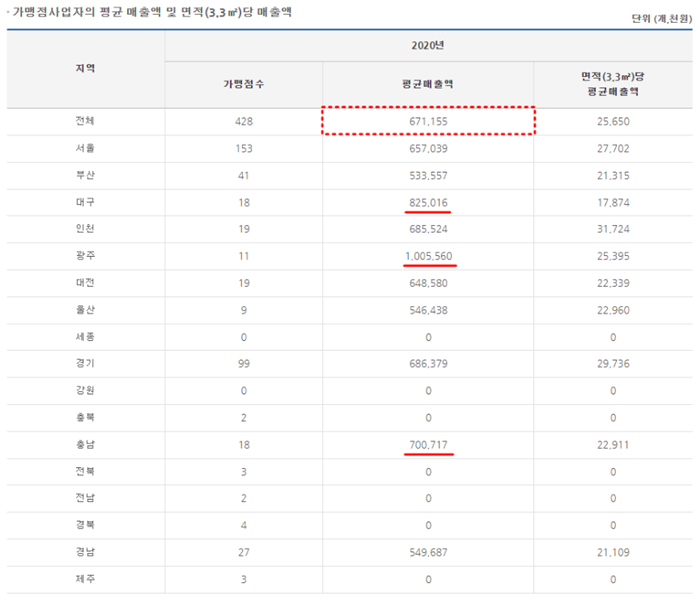Select the 대전 row label

pyautogui.click(x=85, y=283)
